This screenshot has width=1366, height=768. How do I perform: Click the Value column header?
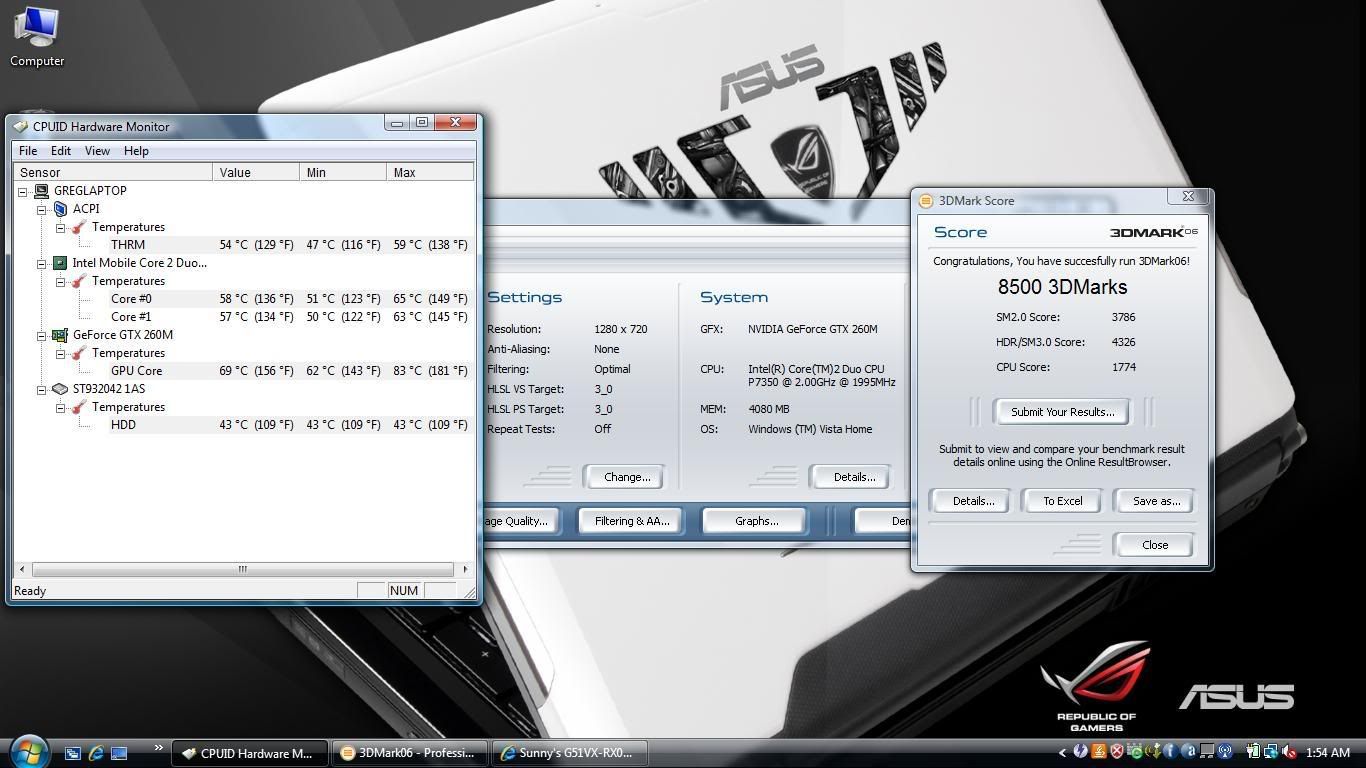click(256, 173)
